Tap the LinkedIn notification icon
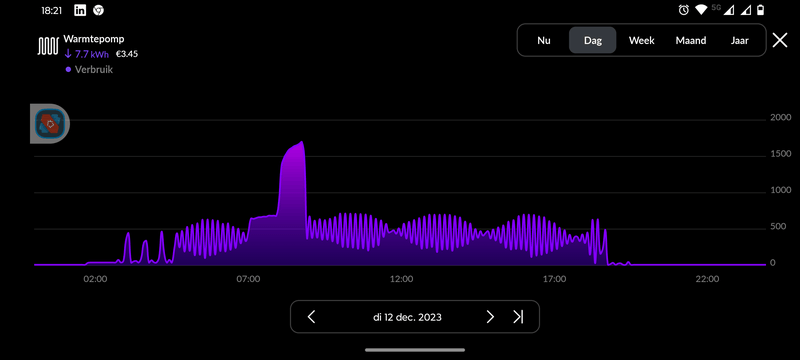This screenshot has height=360, width=800. coord(80,10)
